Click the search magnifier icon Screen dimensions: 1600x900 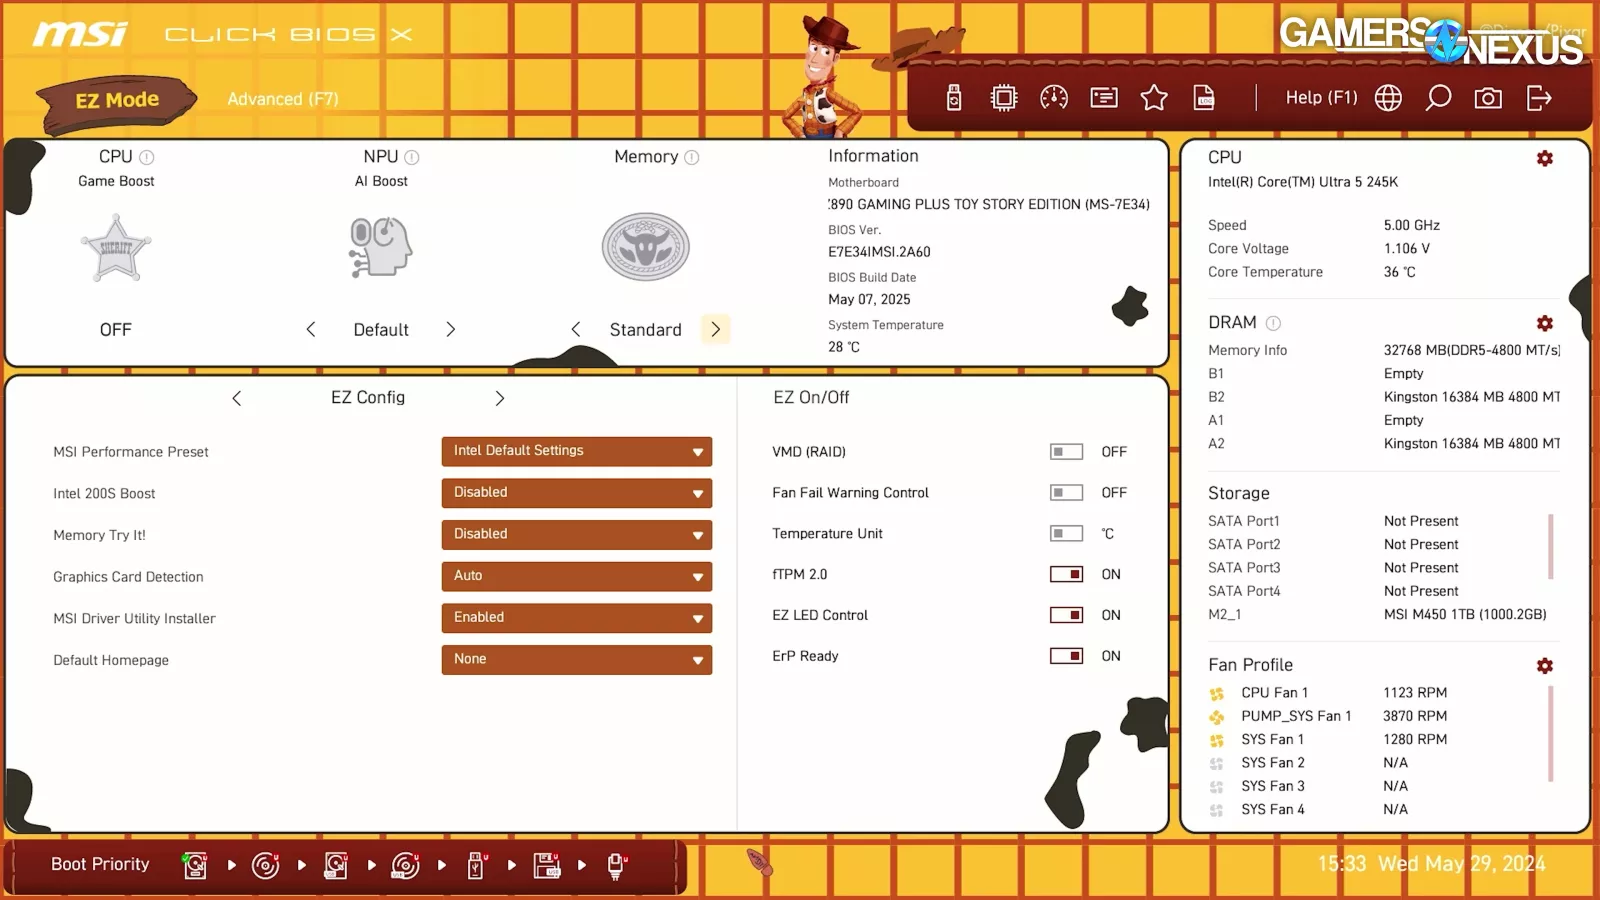pyautogui.click(x=1438, y=98)
